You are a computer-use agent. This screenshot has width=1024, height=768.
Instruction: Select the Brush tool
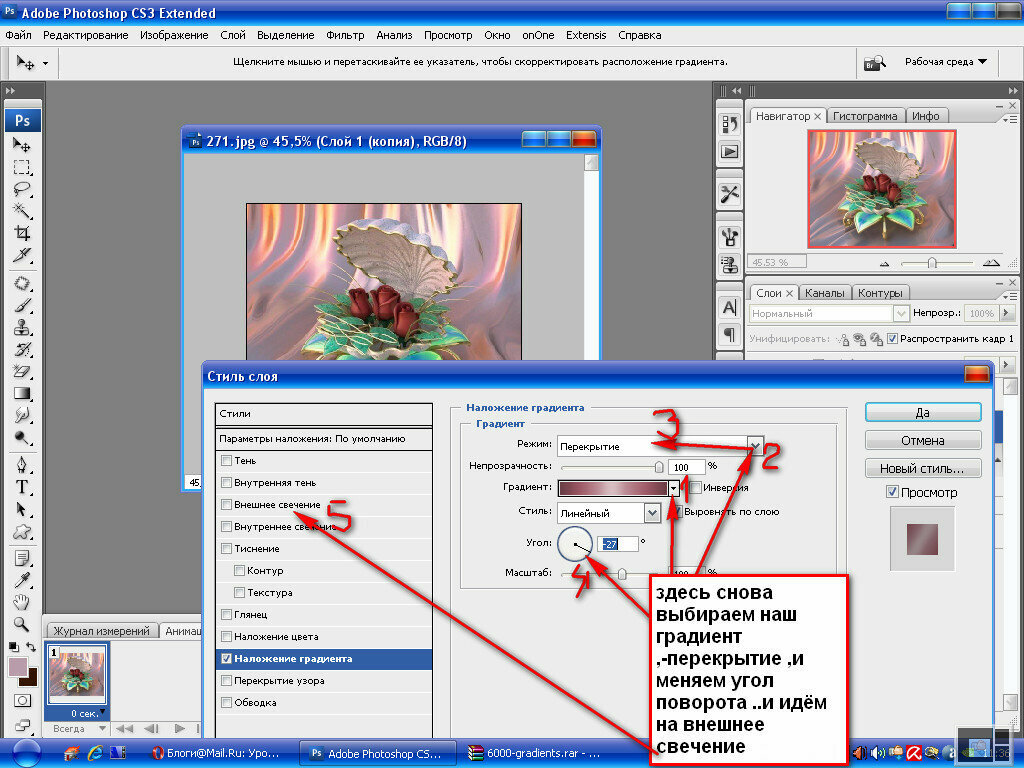22,305
